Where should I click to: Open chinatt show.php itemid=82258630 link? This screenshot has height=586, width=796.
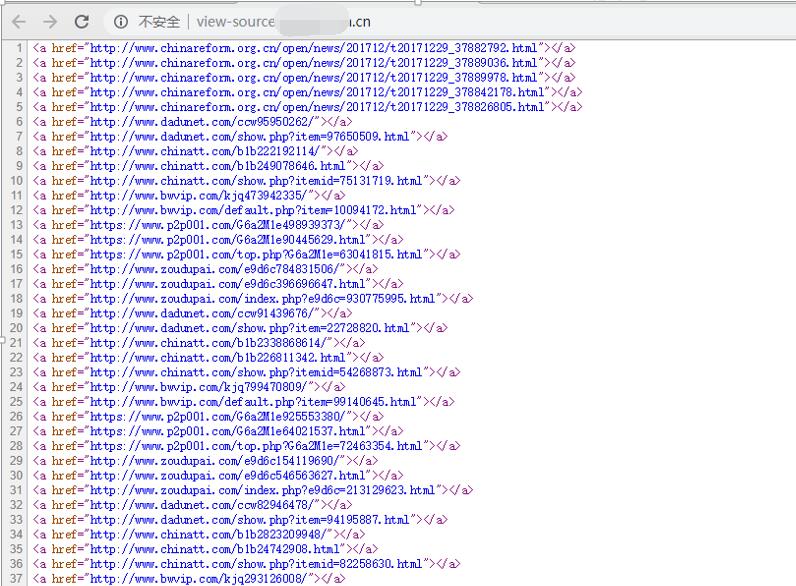click(x=256, y=564)
